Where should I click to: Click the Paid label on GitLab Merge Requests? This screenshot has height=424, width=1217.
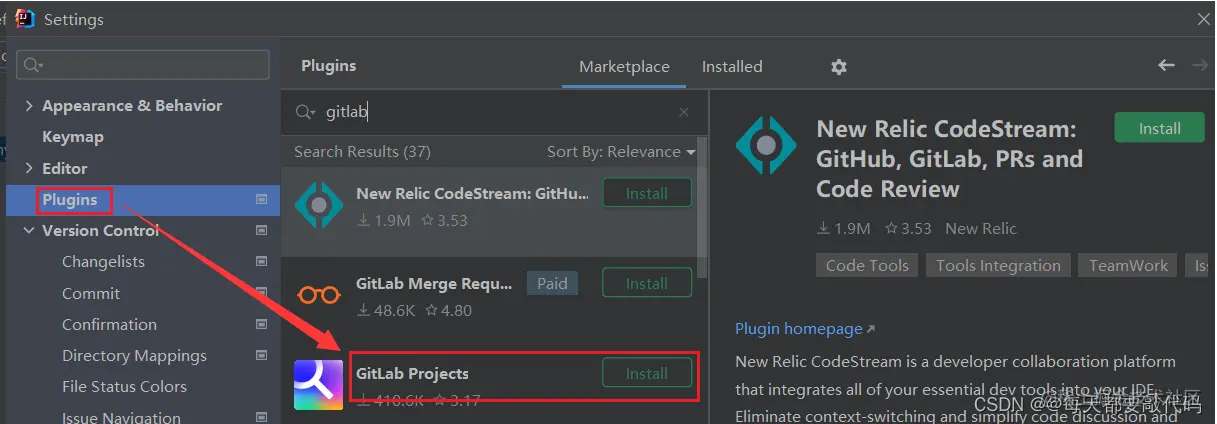[x=552, y=283]
